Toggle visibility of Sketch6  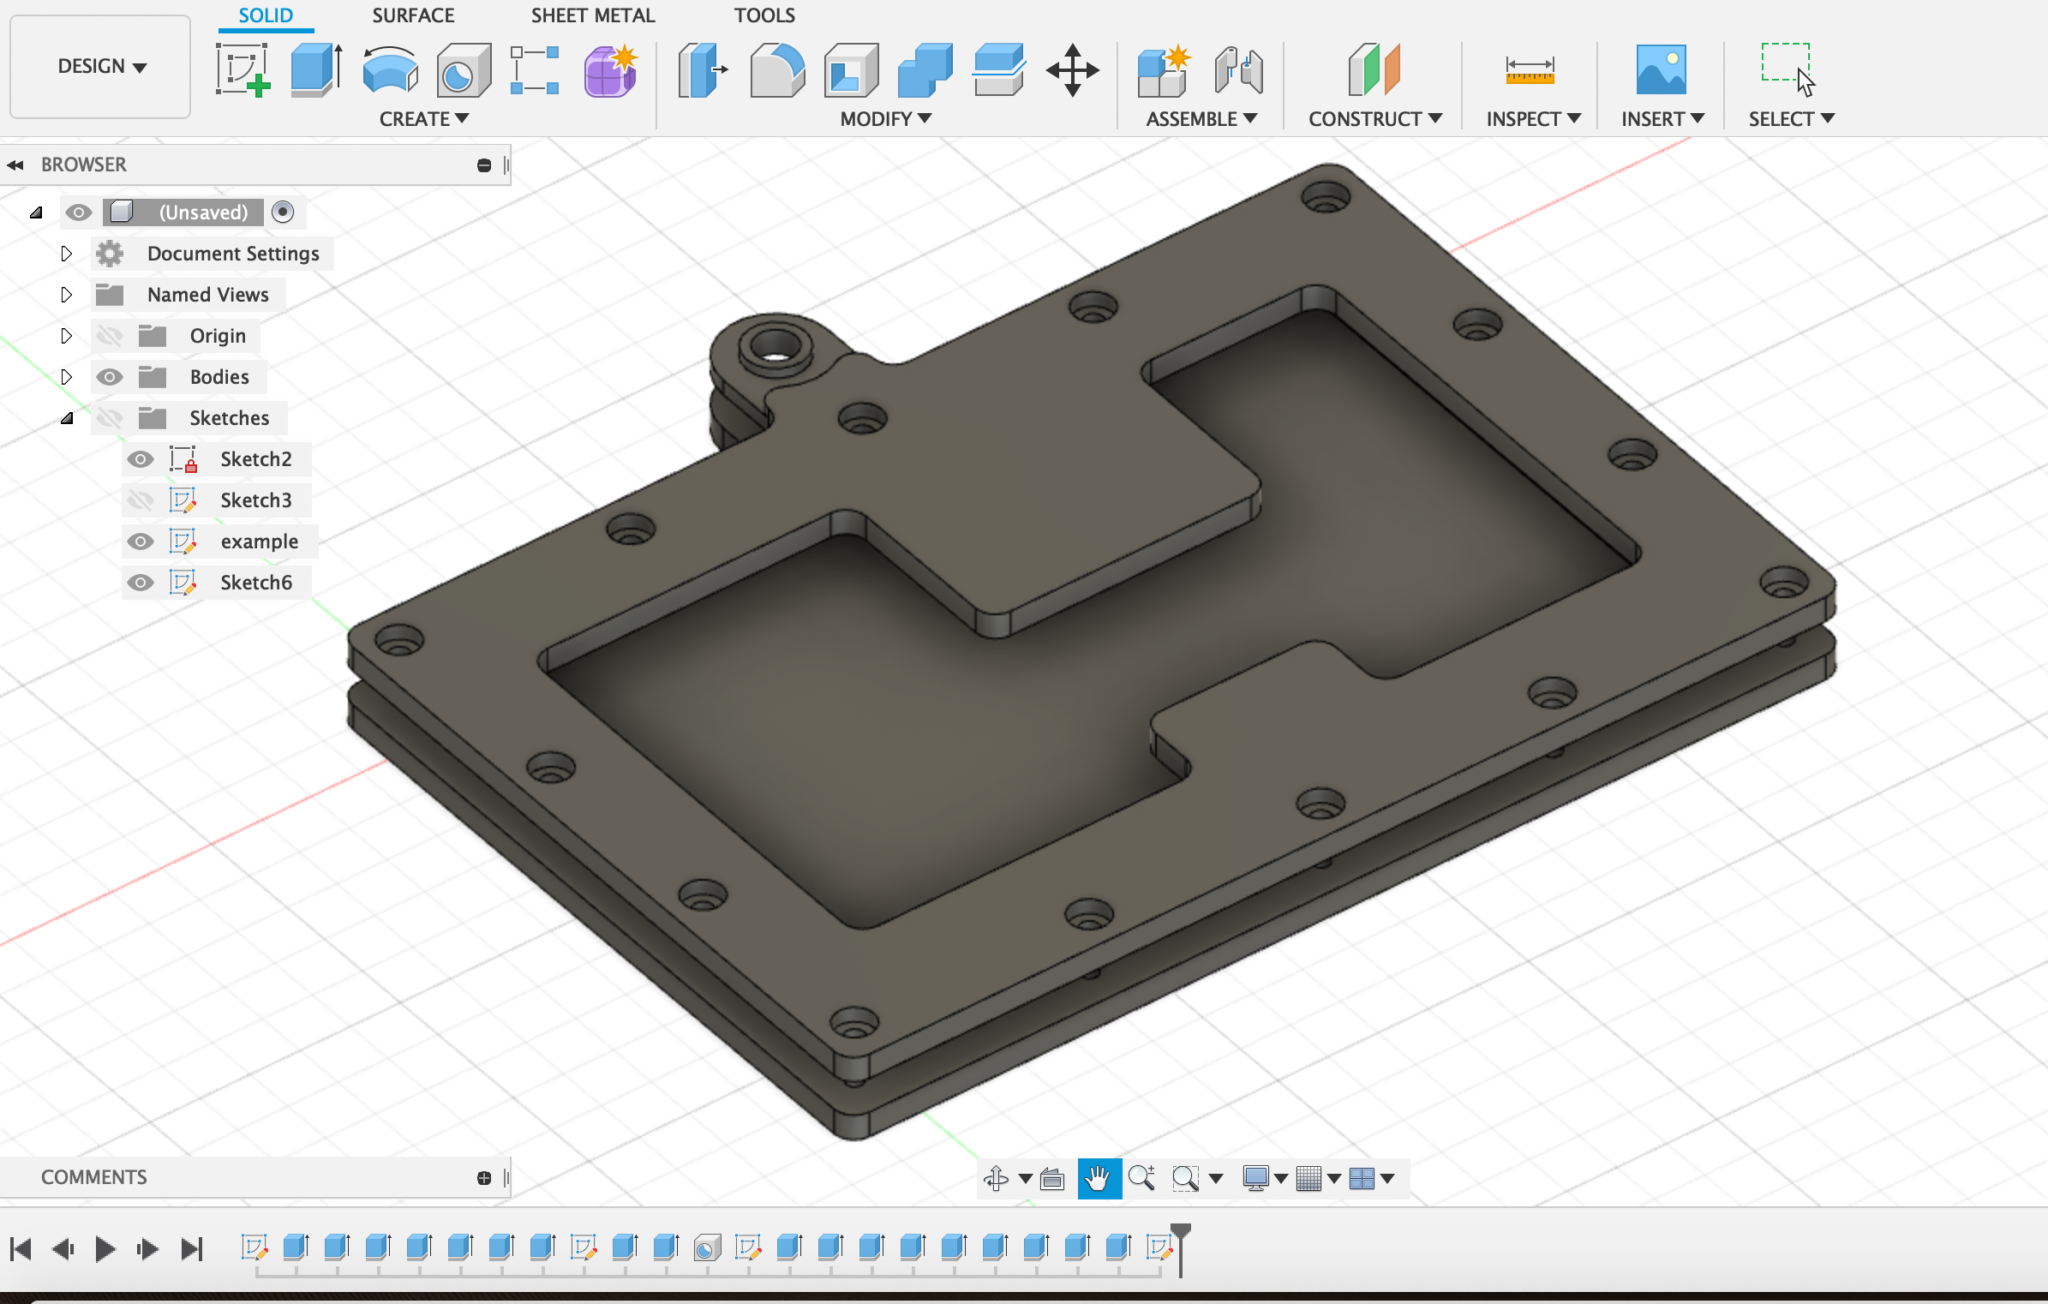point(140,582)
